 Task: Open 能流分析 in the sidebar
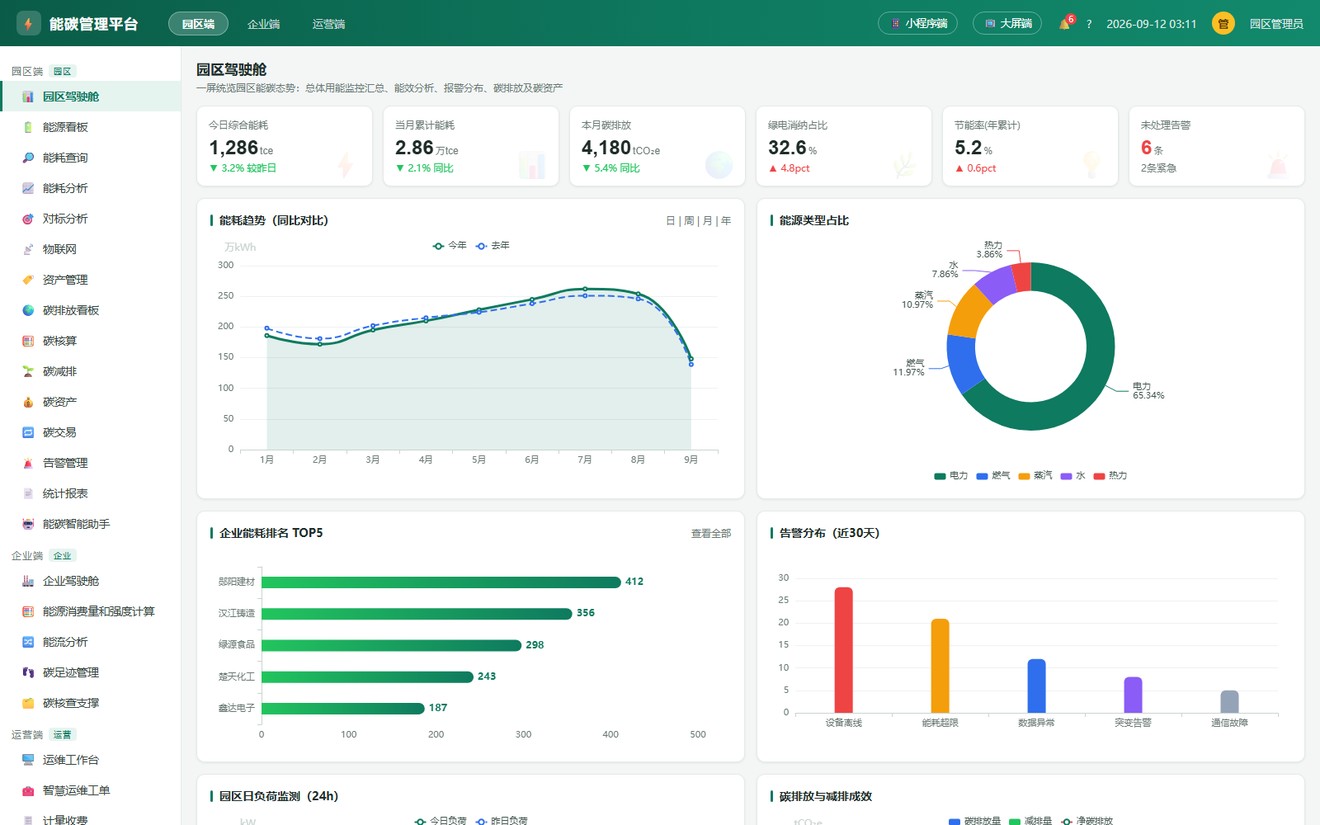pos(90,642)
